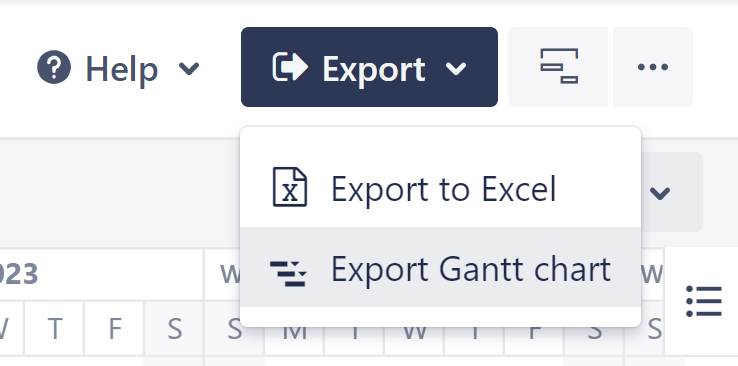
Task: Click the Export arrow icon
Action: point(290,67)
